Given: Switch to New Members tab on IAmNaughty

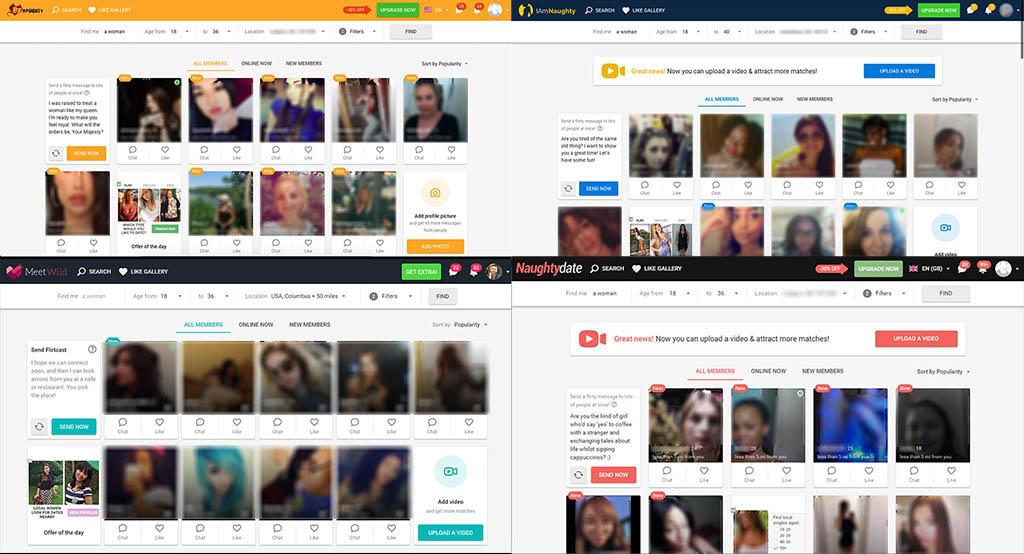Looking at the screenshot, I should (x=814, y=99).
